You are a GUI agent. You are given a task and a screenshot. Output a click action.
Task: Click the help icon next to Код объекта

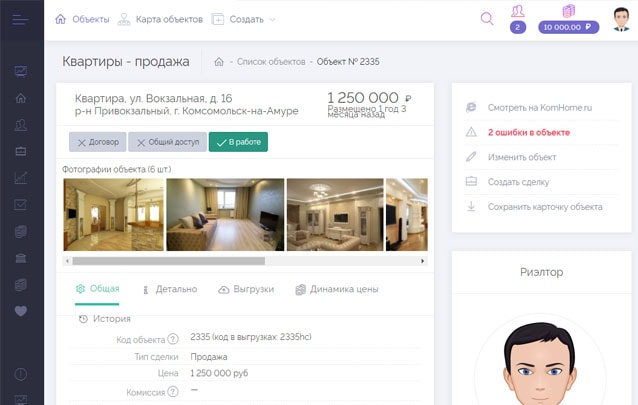(173, 339)
